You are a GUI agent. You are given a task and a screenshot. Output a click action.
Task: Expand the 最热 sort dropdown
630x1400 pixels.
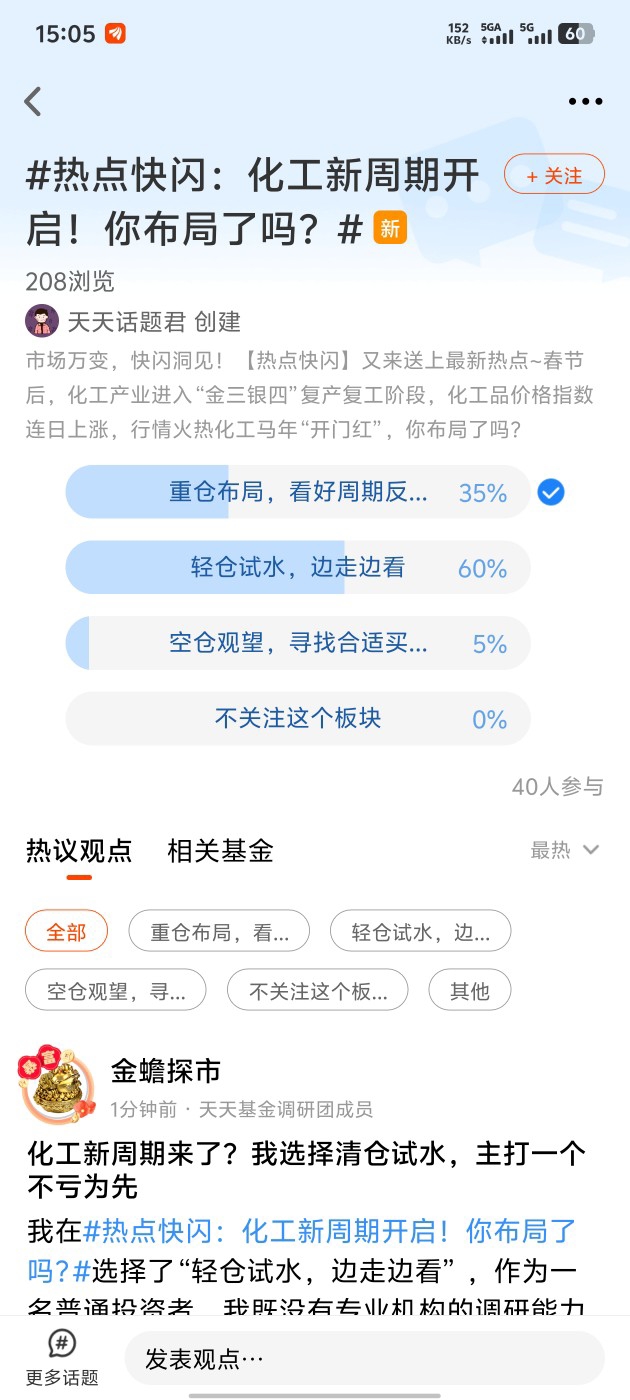click(x=564, y=850)
